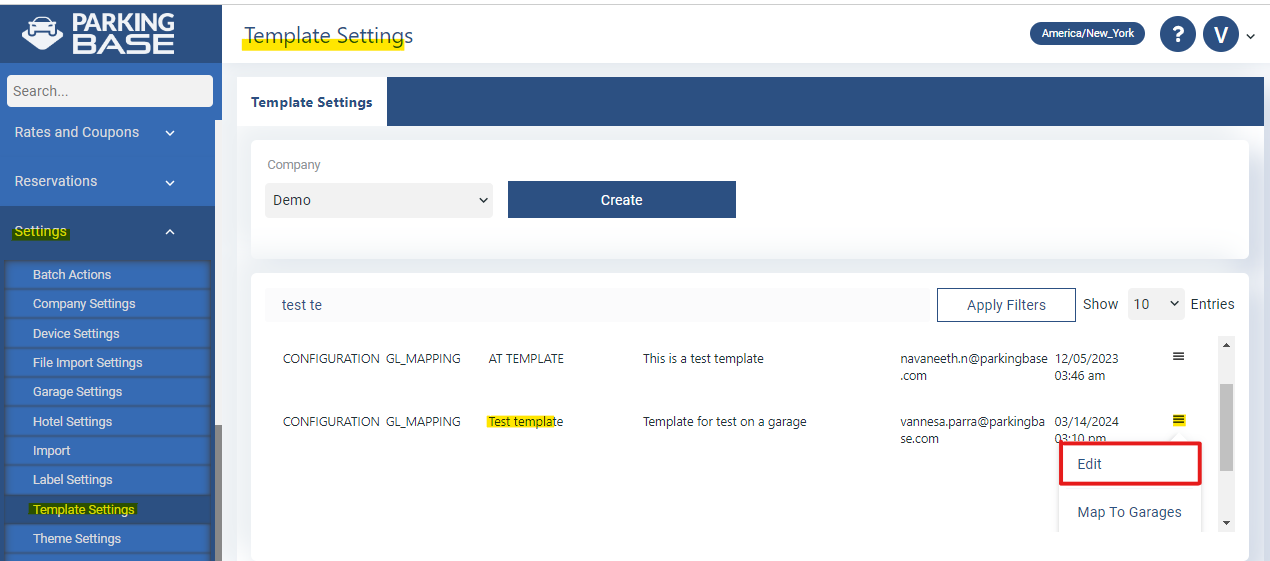Image resolution: width=1270 pixels, height=561 pixels.
Task: Click the help question mark icon
Action: pyautogui.click(x=1178, y=34)
